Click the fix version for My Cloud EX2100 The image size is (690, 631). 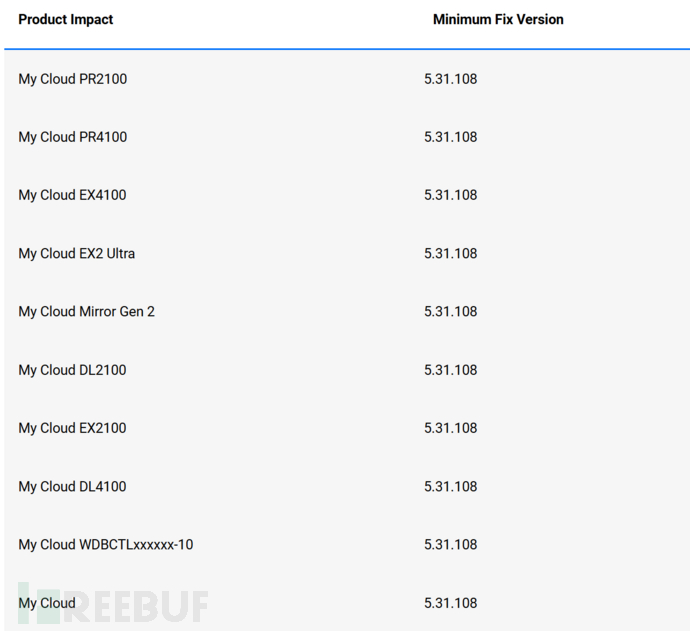click(x=450, y=428)
